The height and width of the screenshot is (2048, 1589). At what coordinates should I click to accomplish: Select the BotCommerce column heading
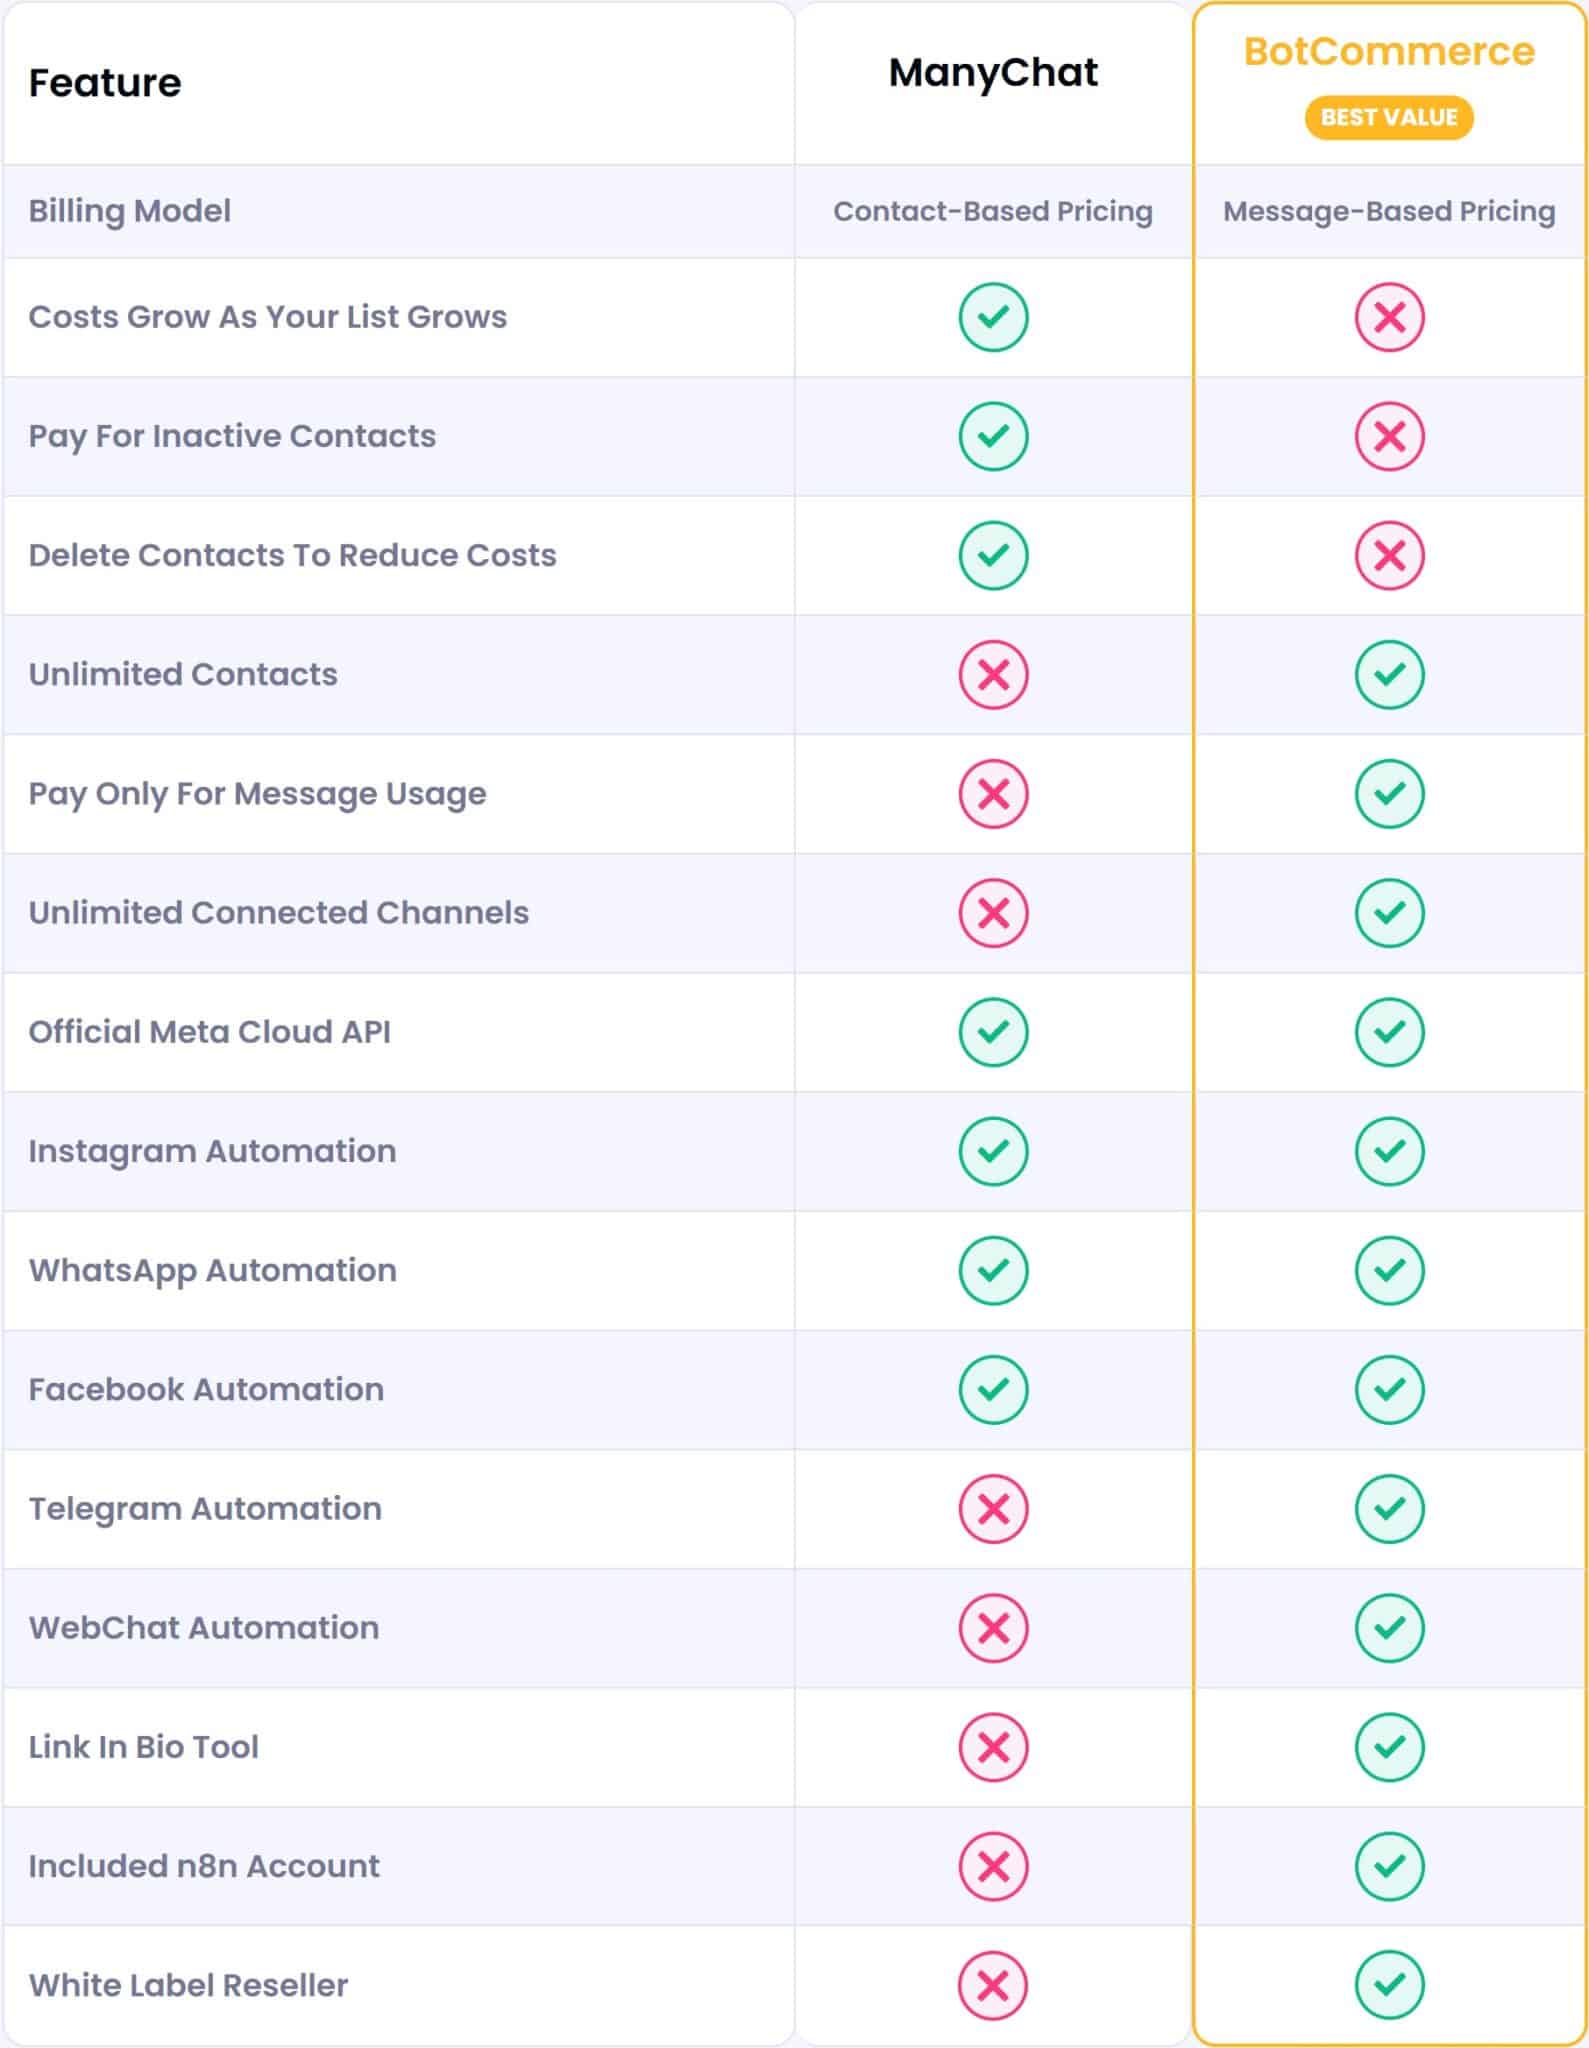point(1389,52)
